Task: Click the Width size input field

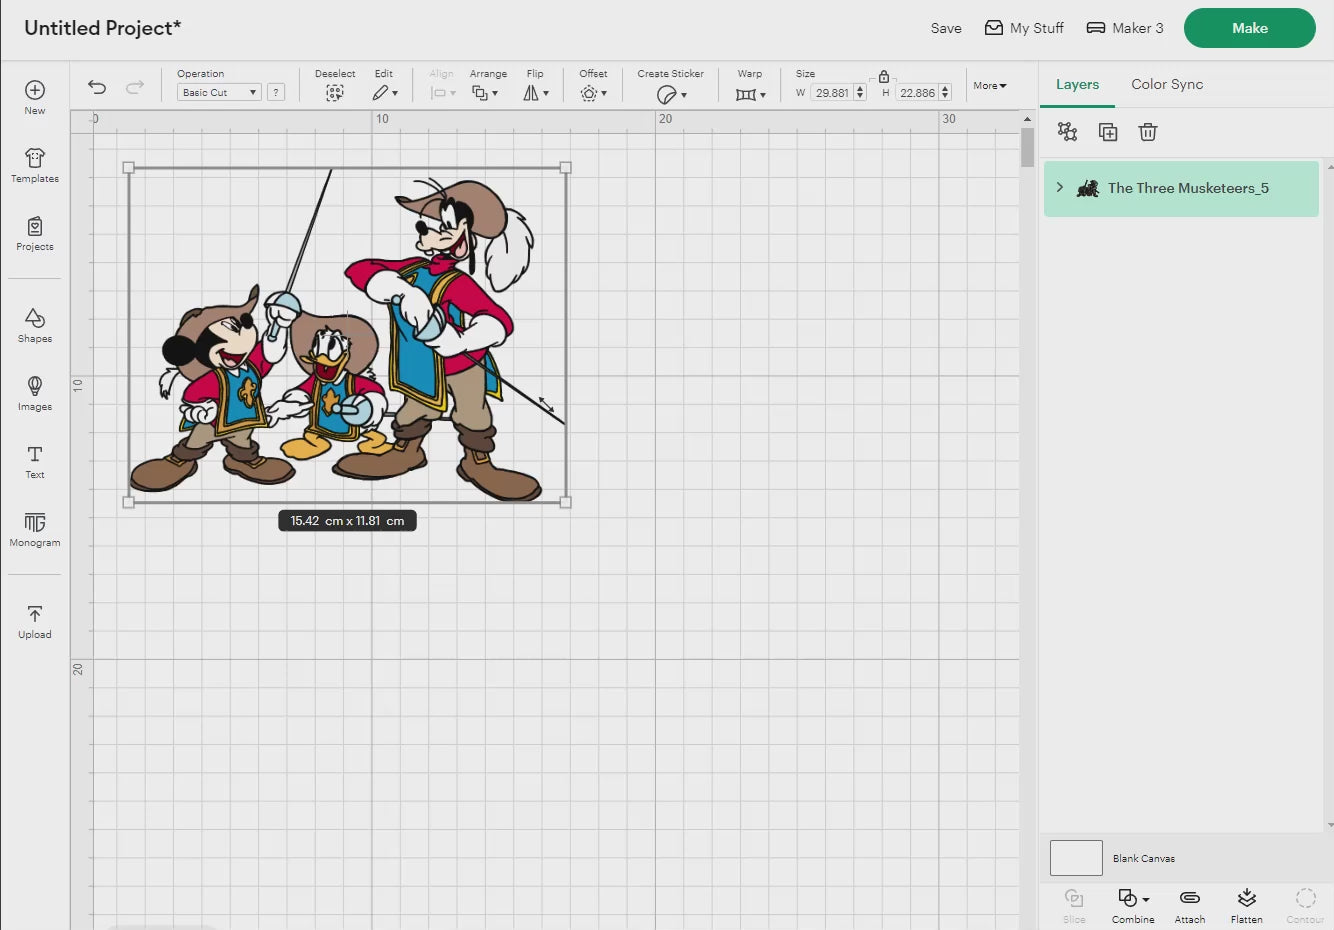Action: coord(831,93)
